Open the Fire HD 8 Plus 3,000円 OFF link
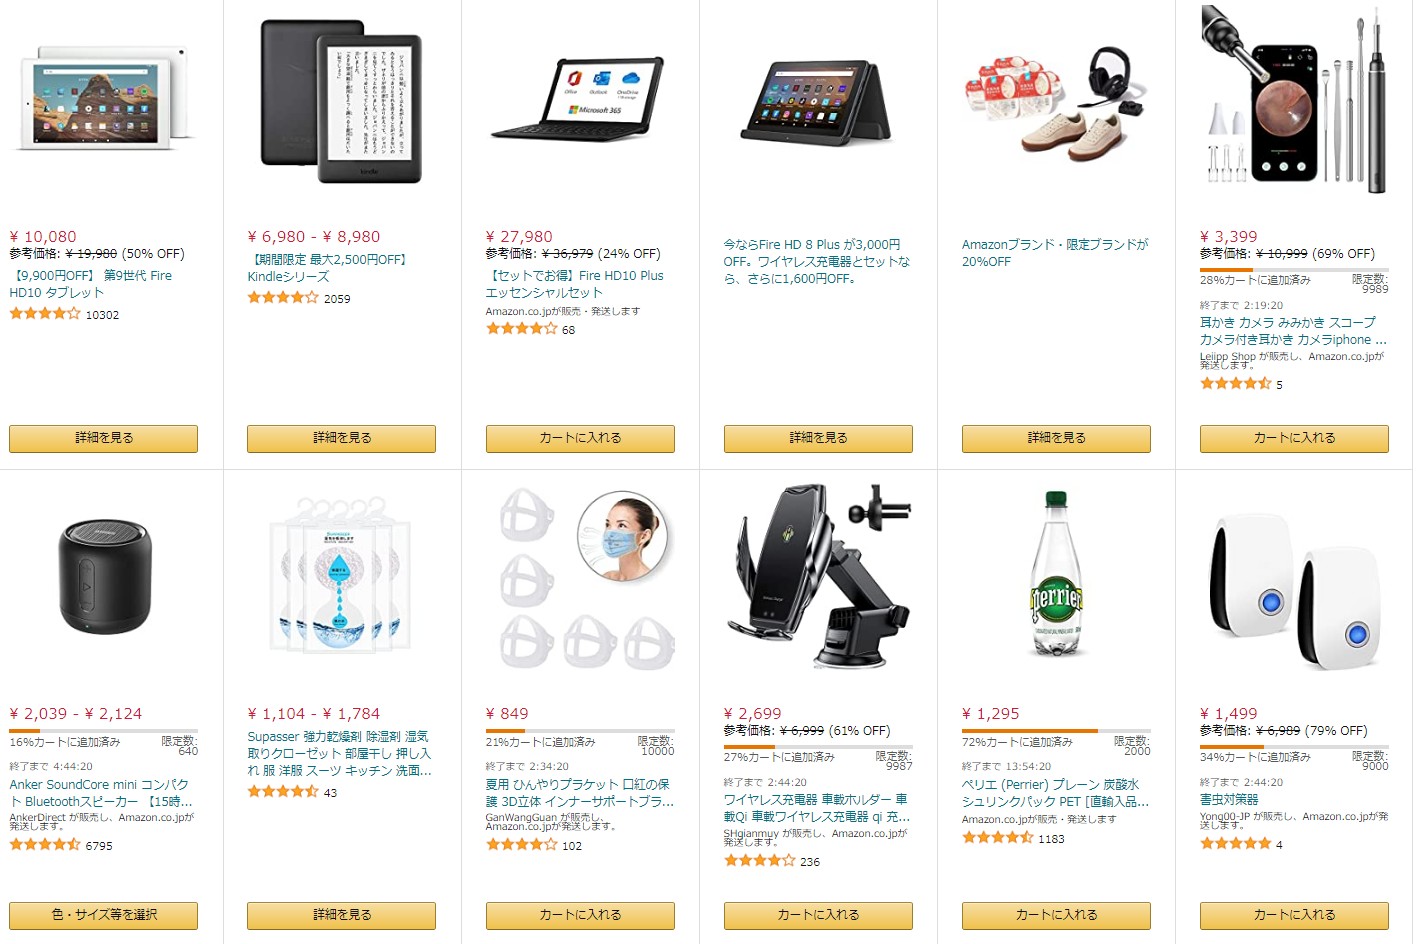 pyautogui.click(x=817, y=261)
